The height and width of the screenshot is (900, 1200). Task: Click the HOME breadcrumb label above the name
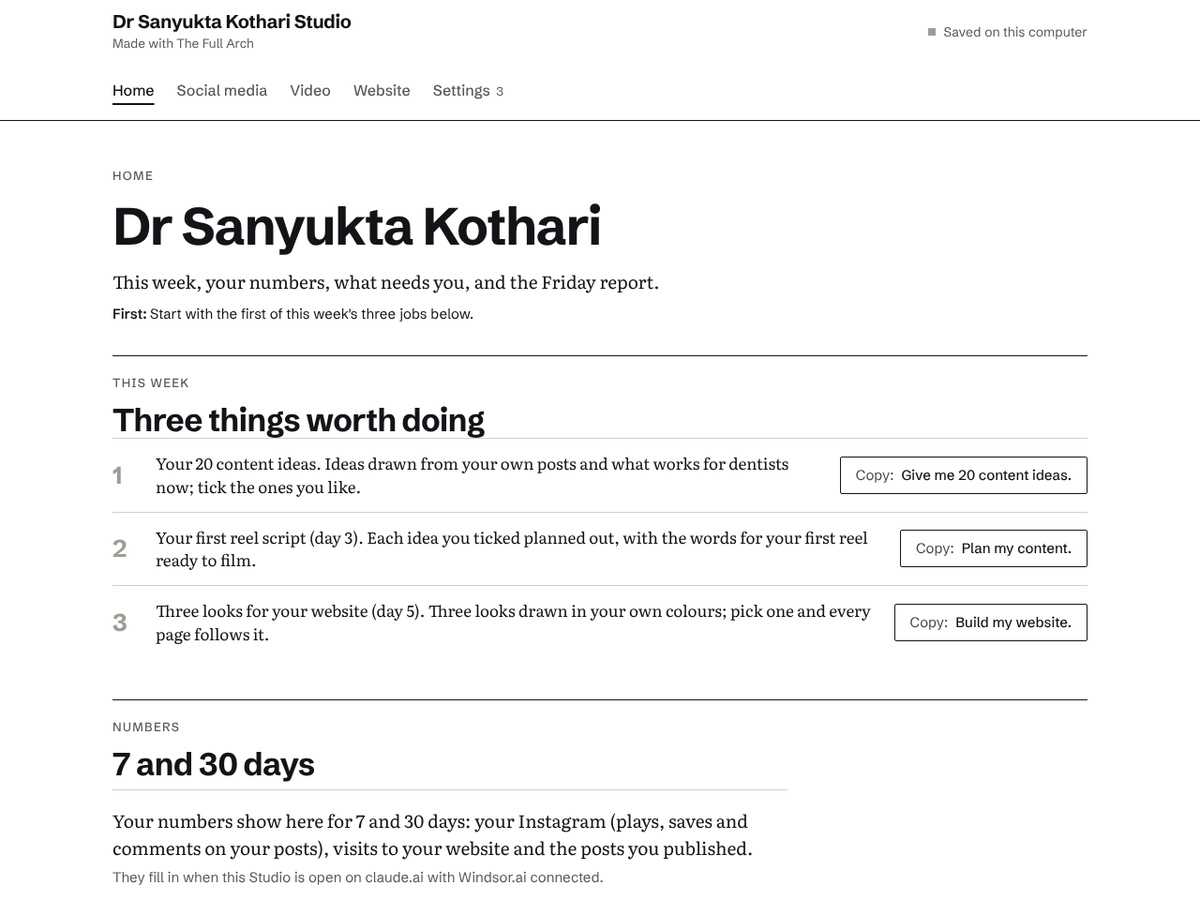(x=133, y=176)
